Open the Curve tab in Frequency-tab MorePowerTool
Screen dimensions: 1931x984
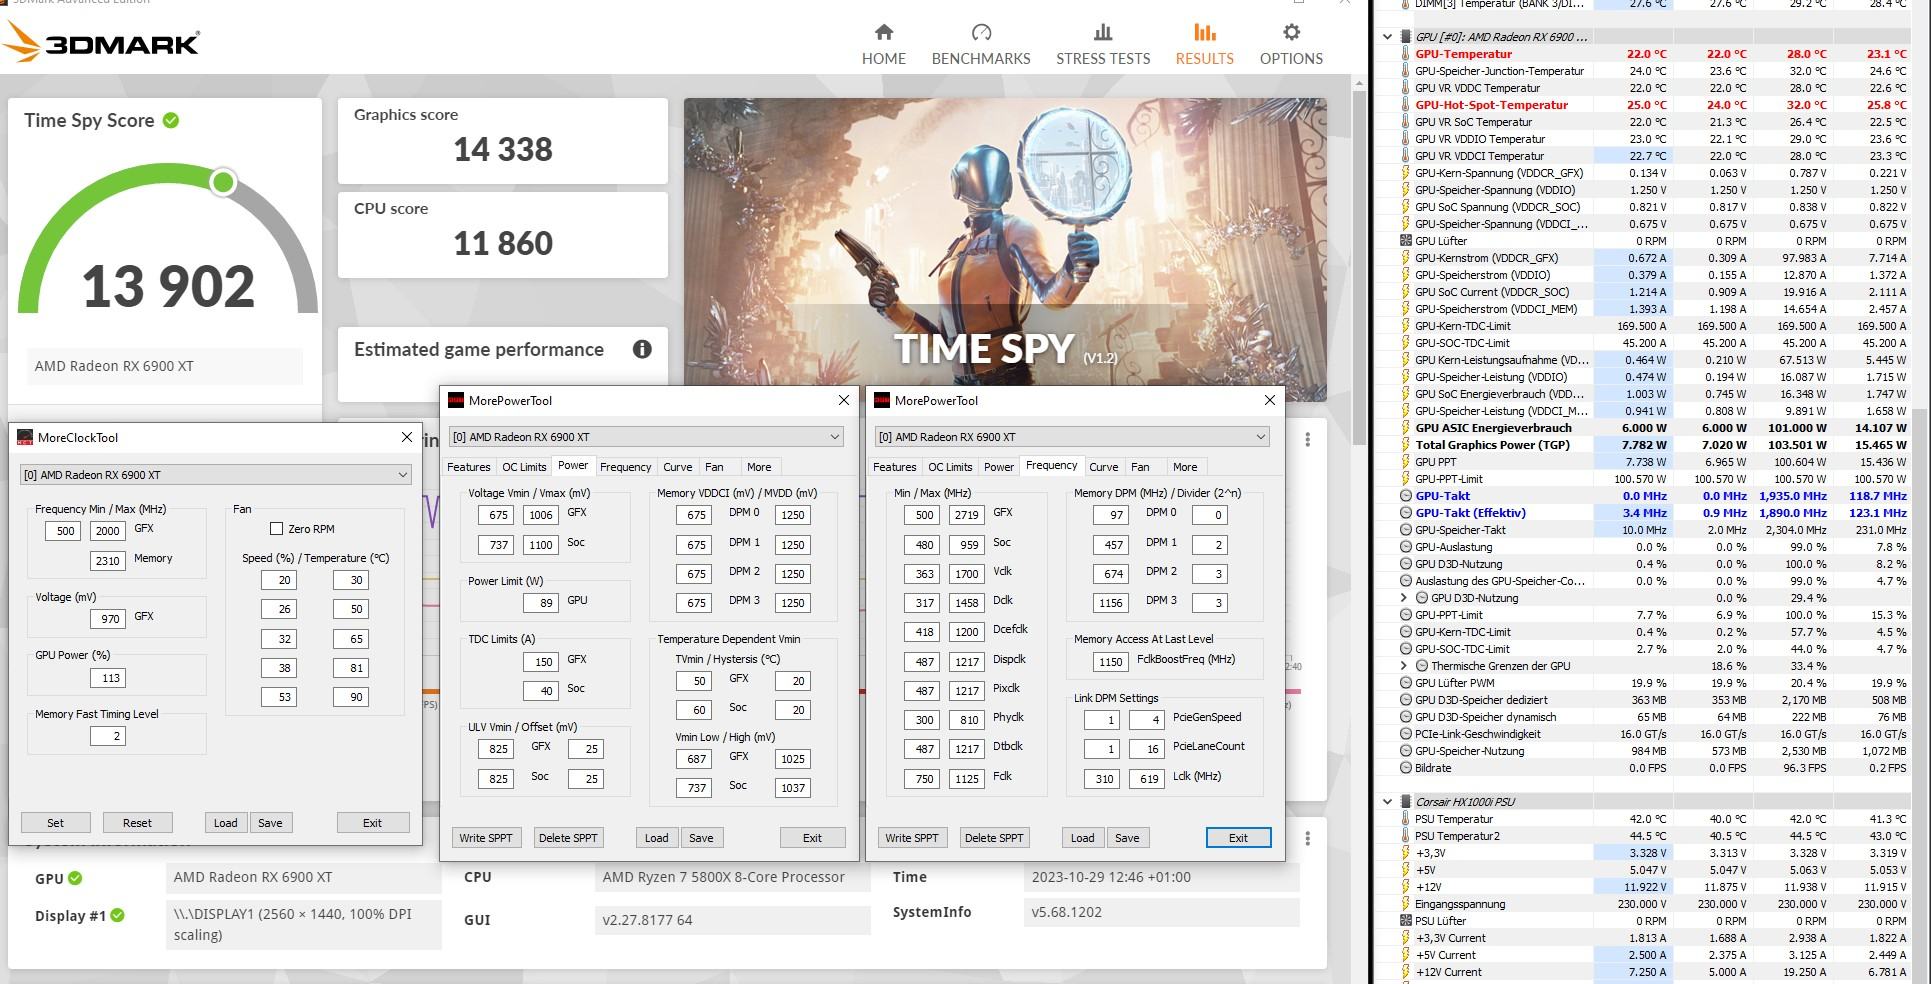click(x=1104, y=467)
